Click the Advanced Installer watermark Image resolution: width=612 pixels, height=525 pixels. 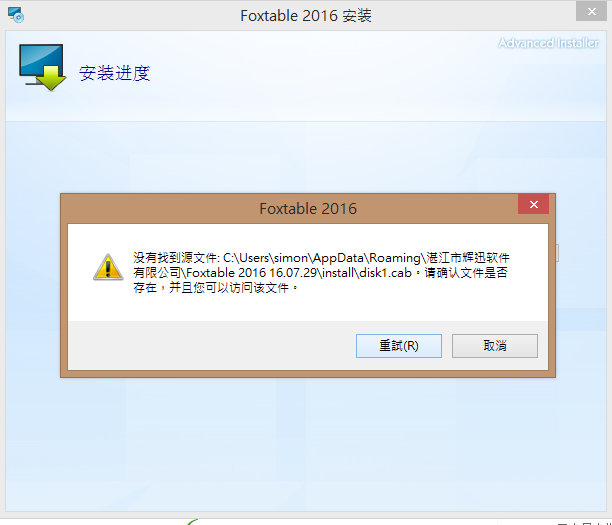(x=548, y=43)
